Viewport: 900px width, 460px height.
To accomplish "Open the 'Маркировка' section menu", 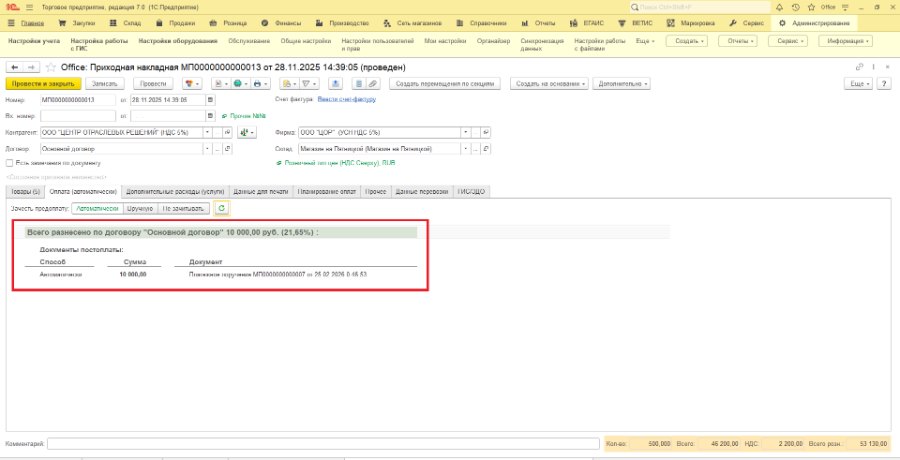I will pyautogui.click(x=692, y=24).
